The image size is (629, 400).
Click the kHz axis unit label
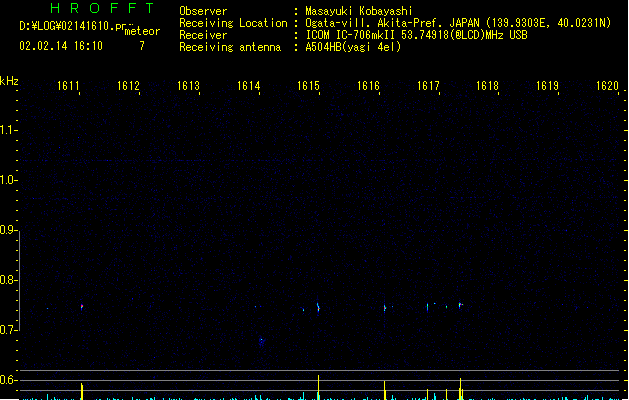(x=9, y=81)
